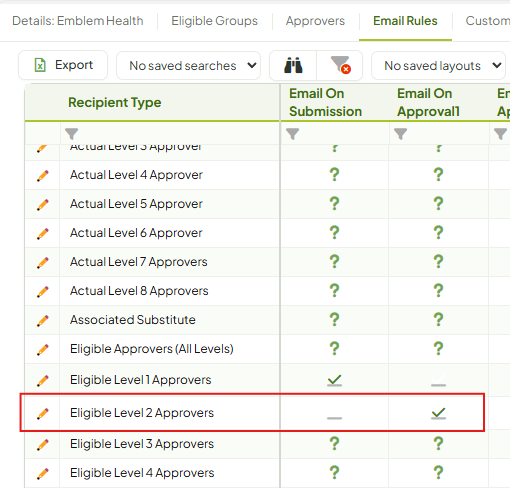Viewport: 510px width, 488px height.
Task: Switch to the Details: Emblem Health tab
Action: (x=78, y=21)
